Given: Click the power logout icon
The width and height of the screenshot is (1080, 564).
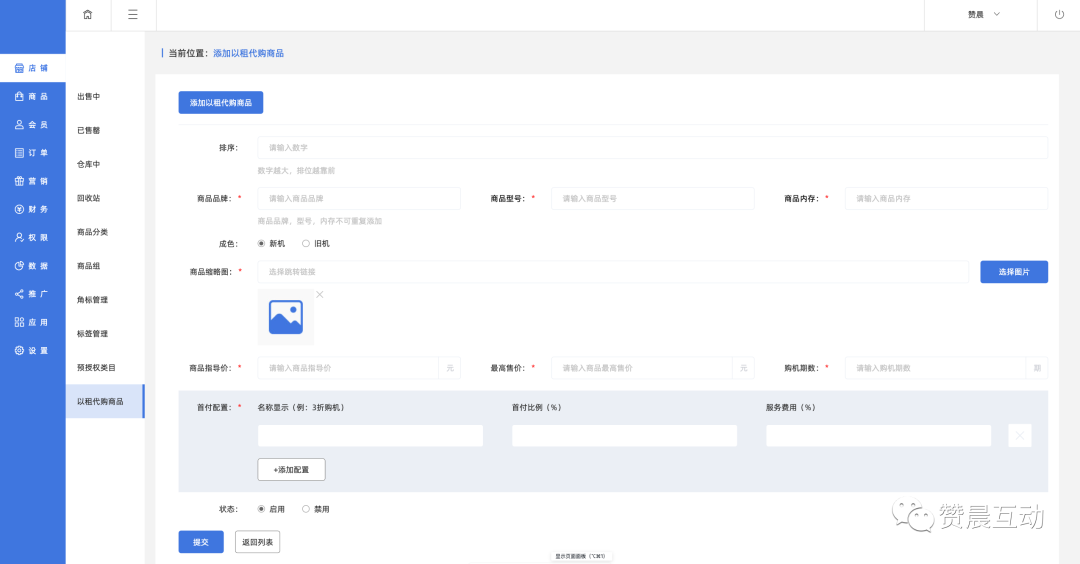Looking at the screenshot, I should pos(1059,15).
